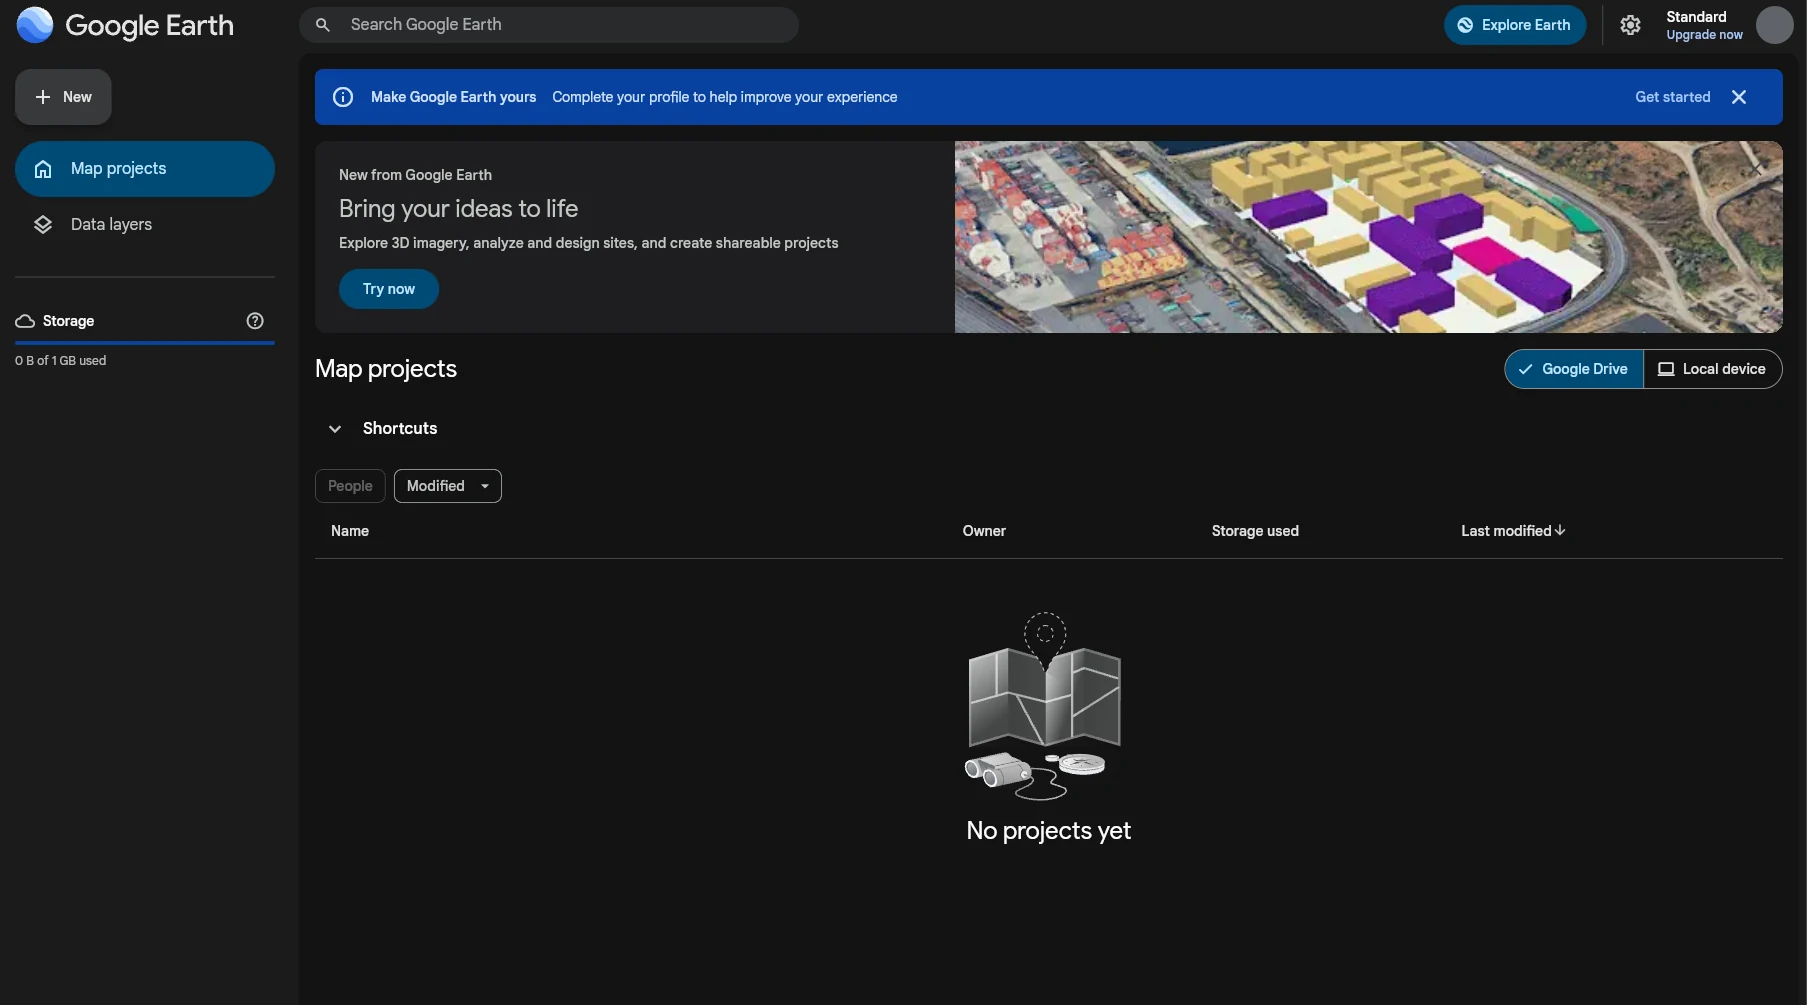1807x1005 pixels.
Task: Click the cloud Storage icon
Action: [25, 321]
